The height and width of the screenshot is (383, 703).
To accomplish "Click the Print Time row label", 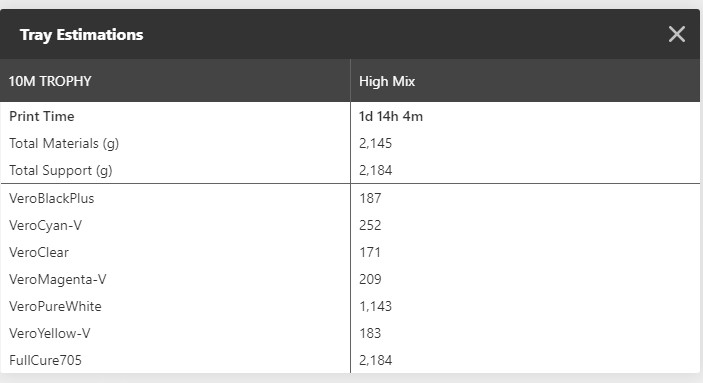I will 42,117.
